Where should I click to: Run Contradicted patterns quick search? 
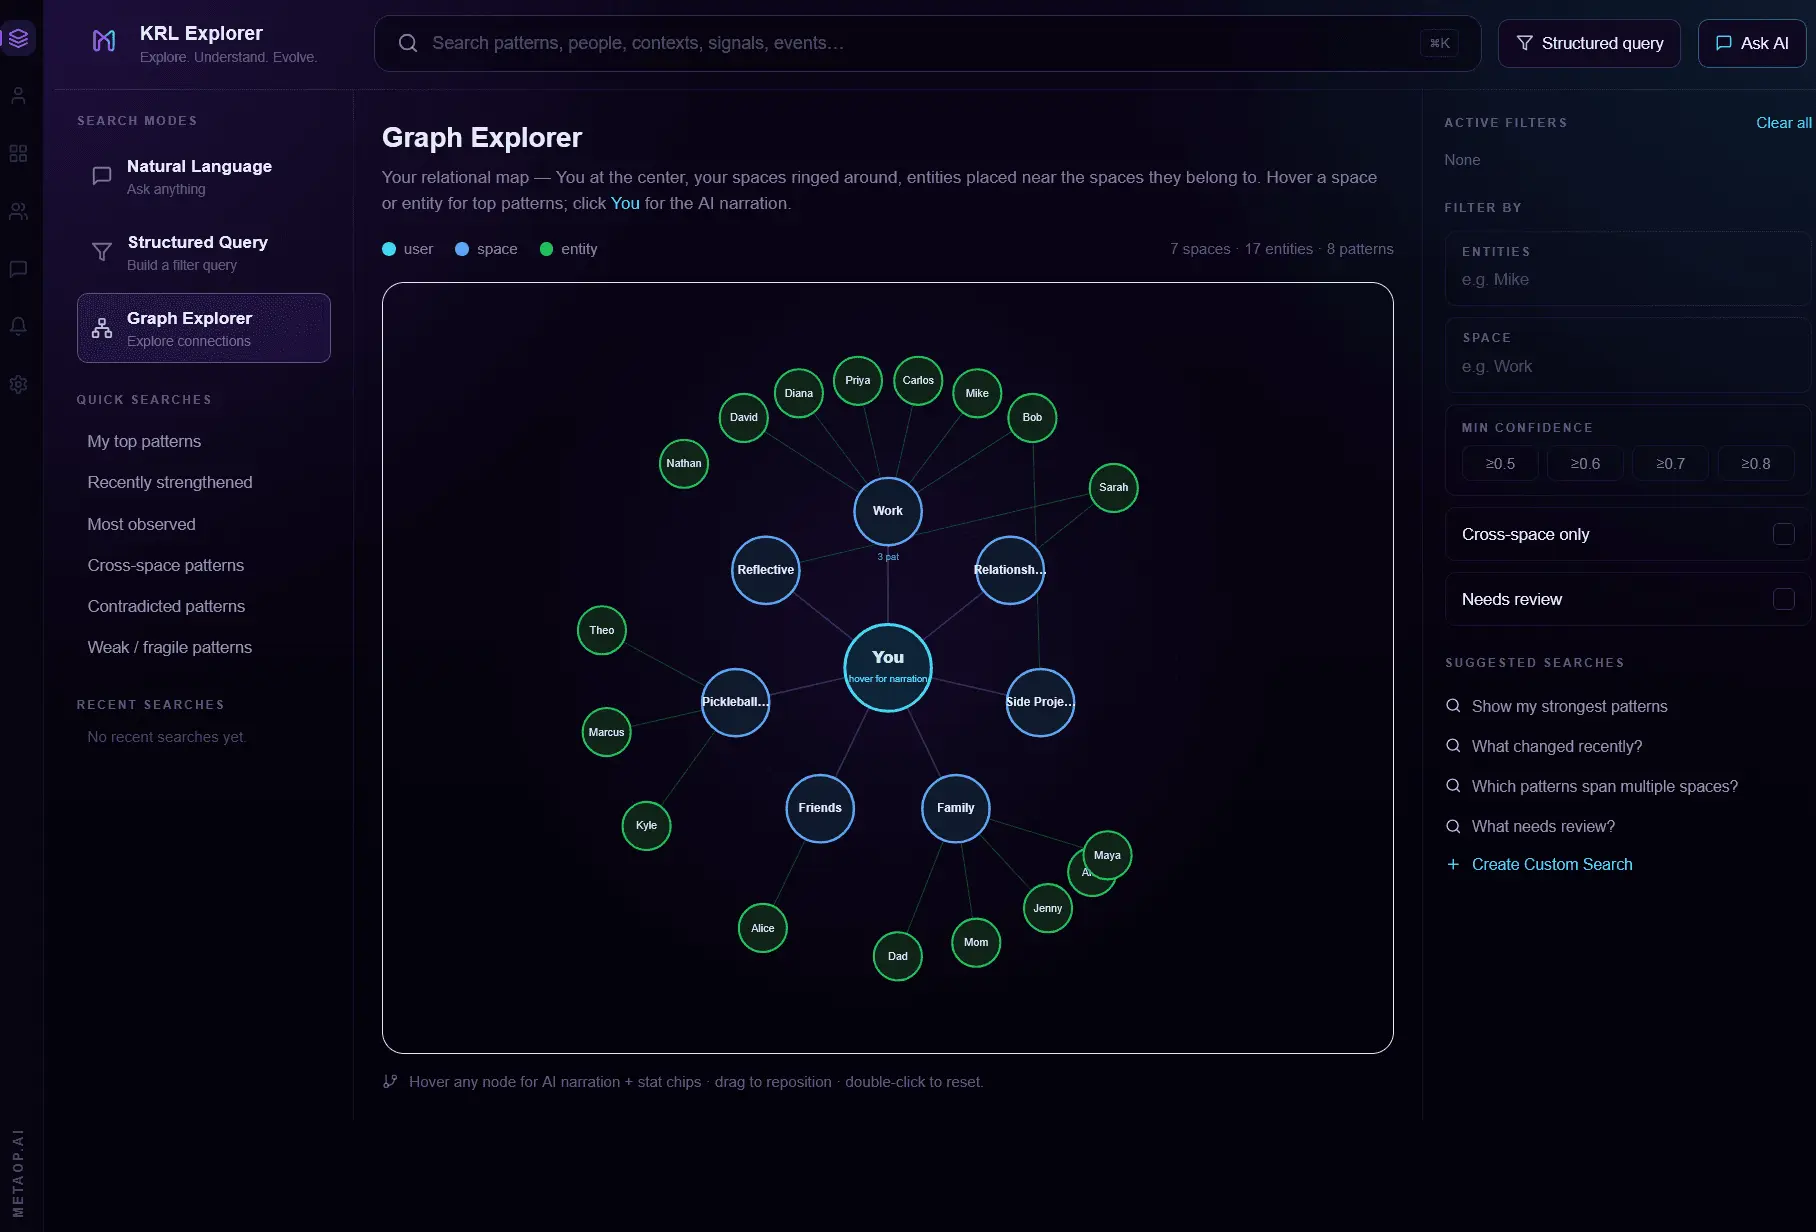click(166, 606)
